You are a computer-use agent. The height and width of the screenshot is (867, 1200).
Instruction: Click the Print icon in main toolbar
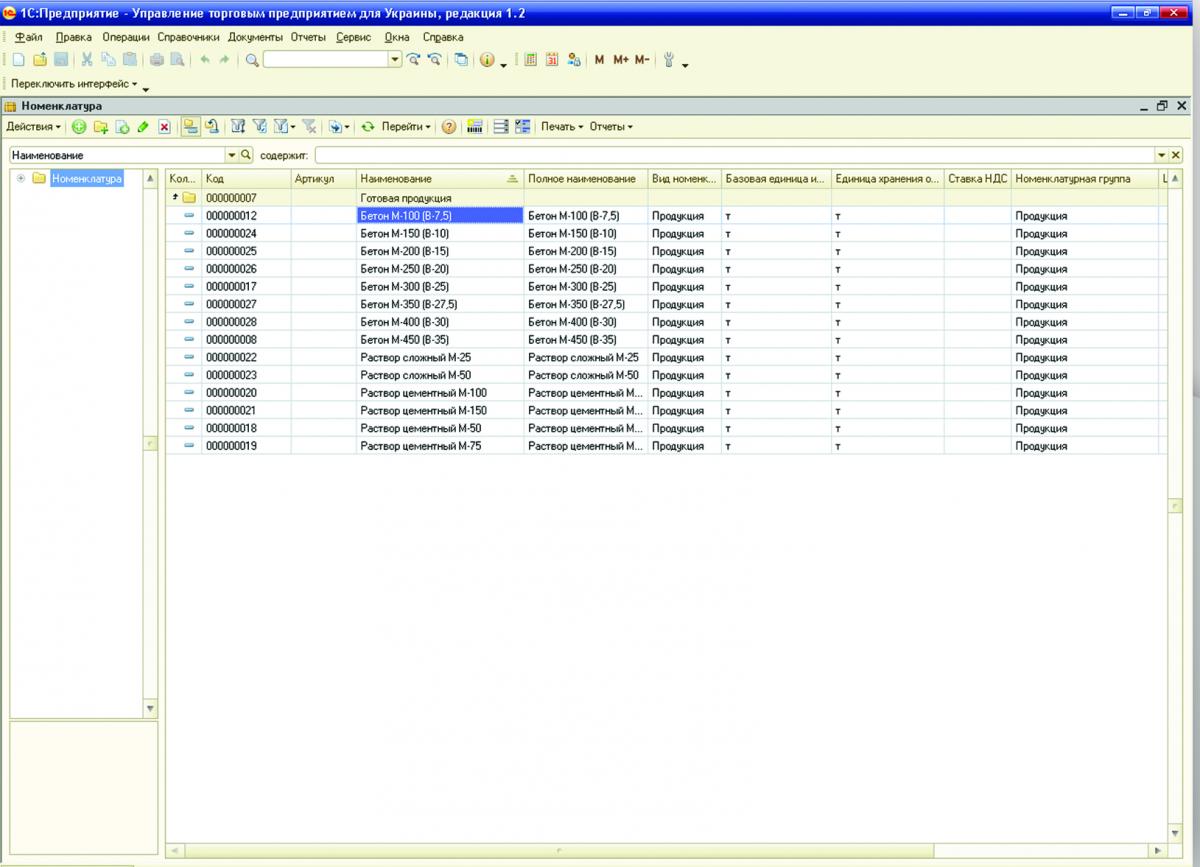[157, 60]
